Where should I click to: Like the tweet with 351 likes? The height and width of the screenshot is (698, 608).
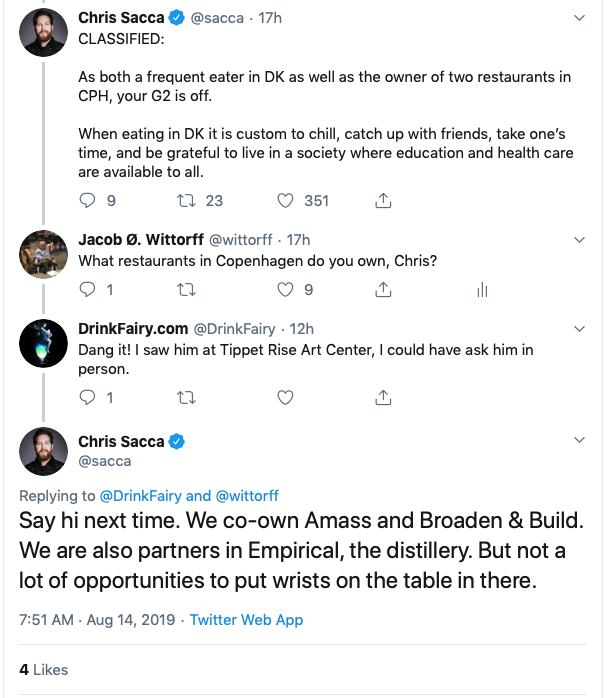pos(285,200)
